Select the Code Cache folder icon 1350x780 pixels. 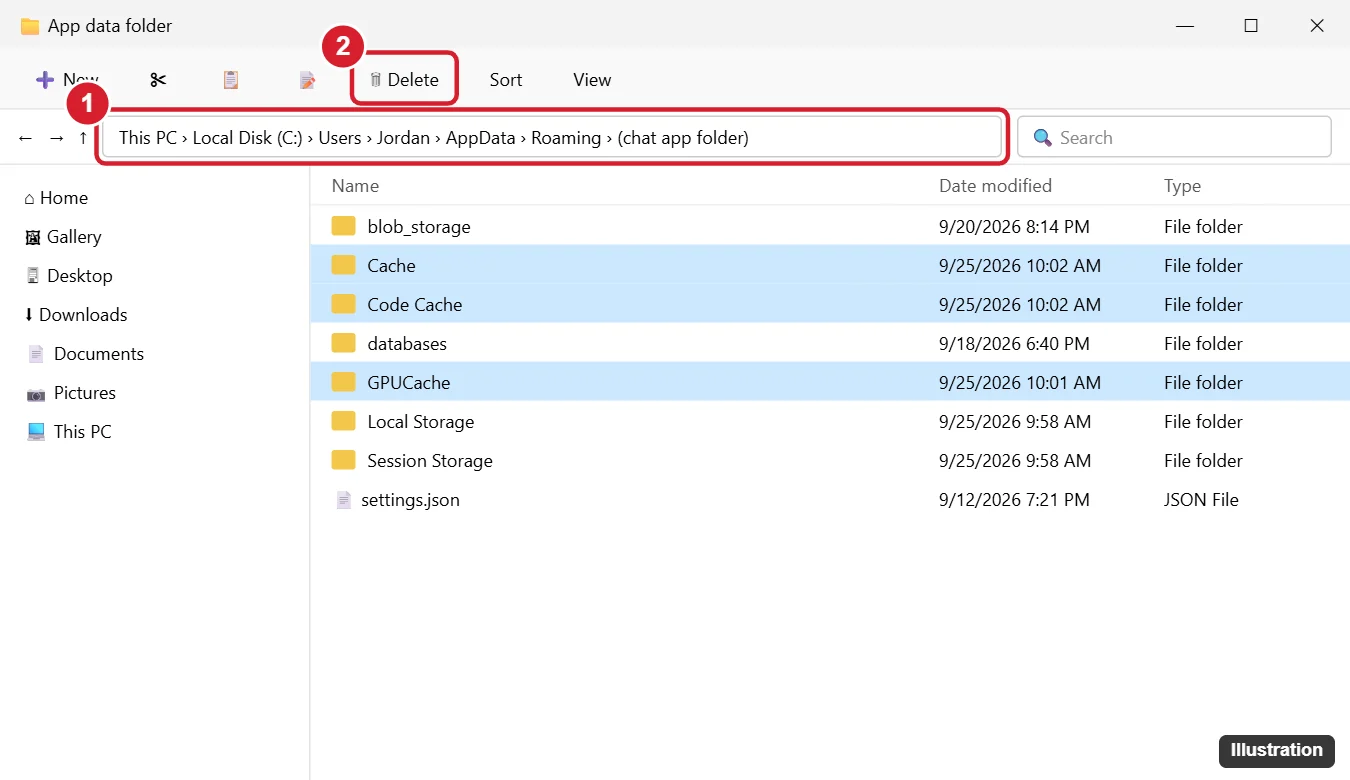point(344,305)
